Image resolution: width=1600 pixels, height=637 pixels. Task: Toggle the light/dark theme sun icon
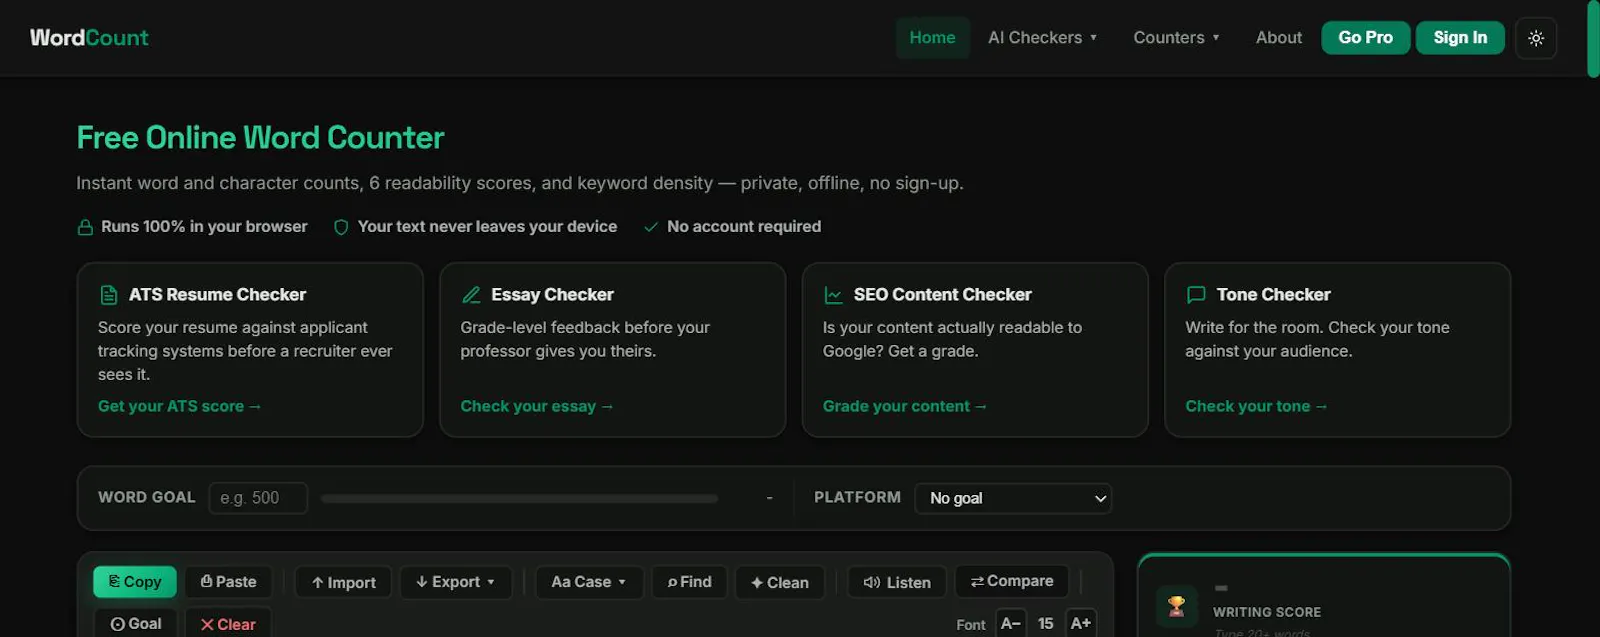click(x=1536, y=38)
